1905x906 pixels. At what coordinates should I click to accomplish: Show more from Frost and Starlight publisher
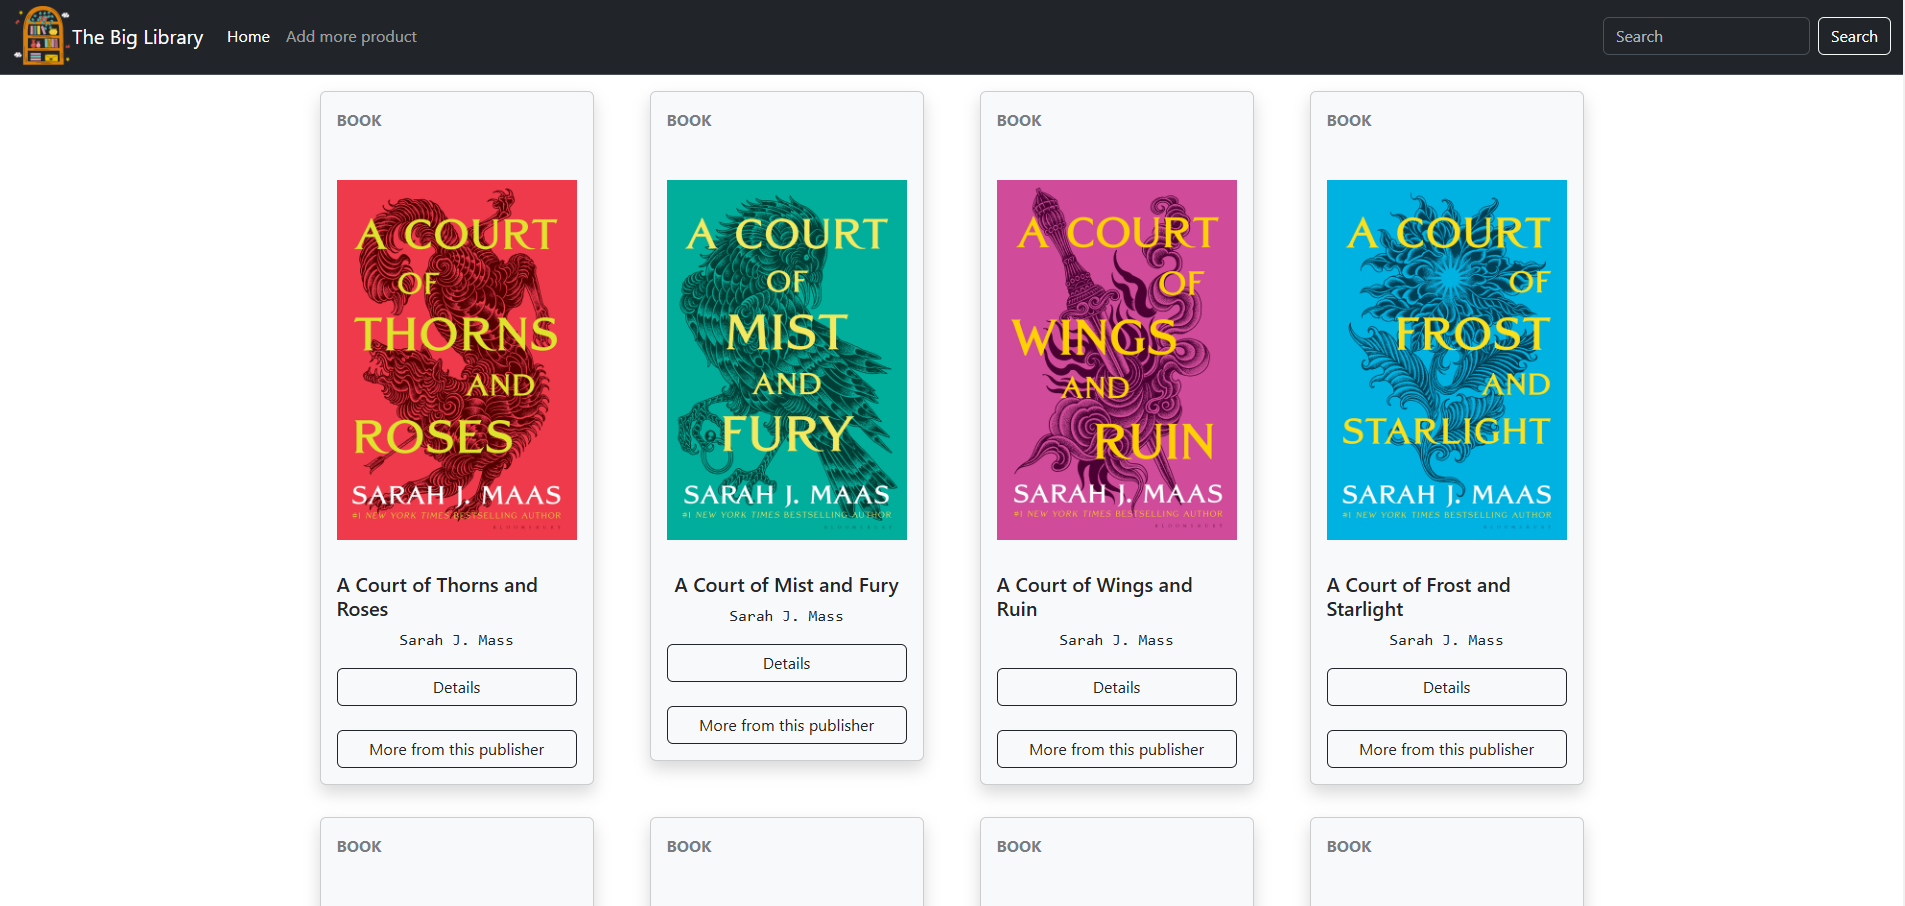point(1446,749)
